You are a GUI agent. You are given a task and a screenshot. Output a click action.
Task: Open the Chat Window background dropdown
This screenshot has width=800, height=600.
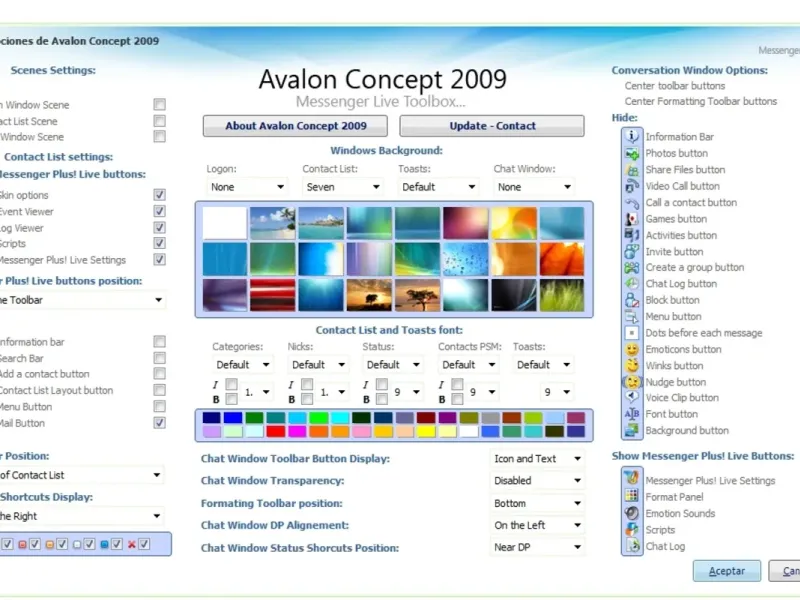tap(534, 187)
